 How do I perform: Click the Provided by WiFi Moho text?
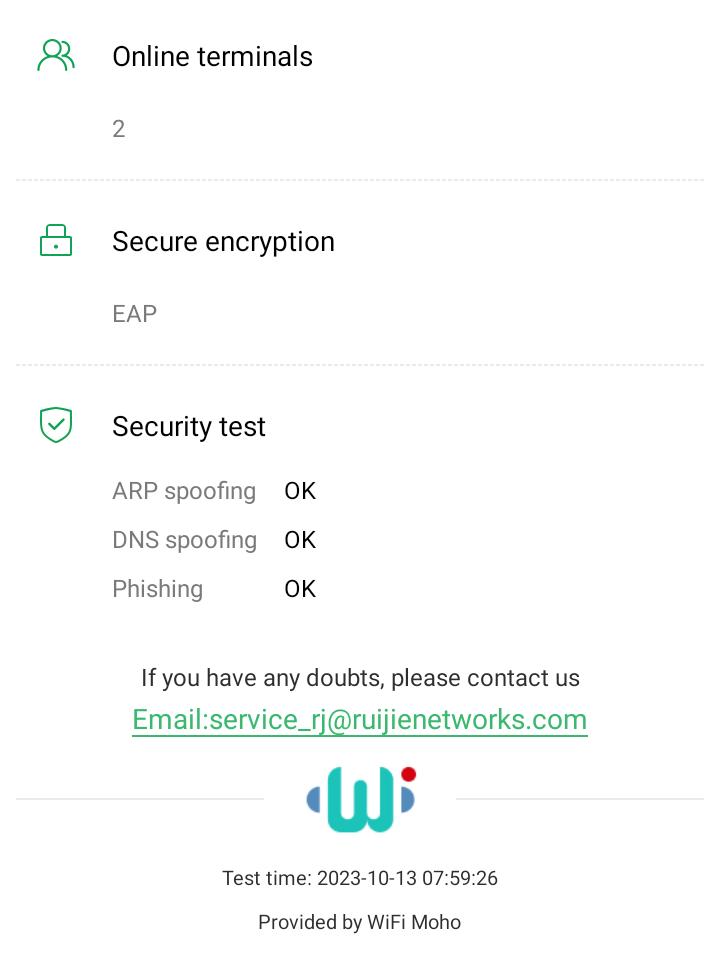click(x=360, y=922)
